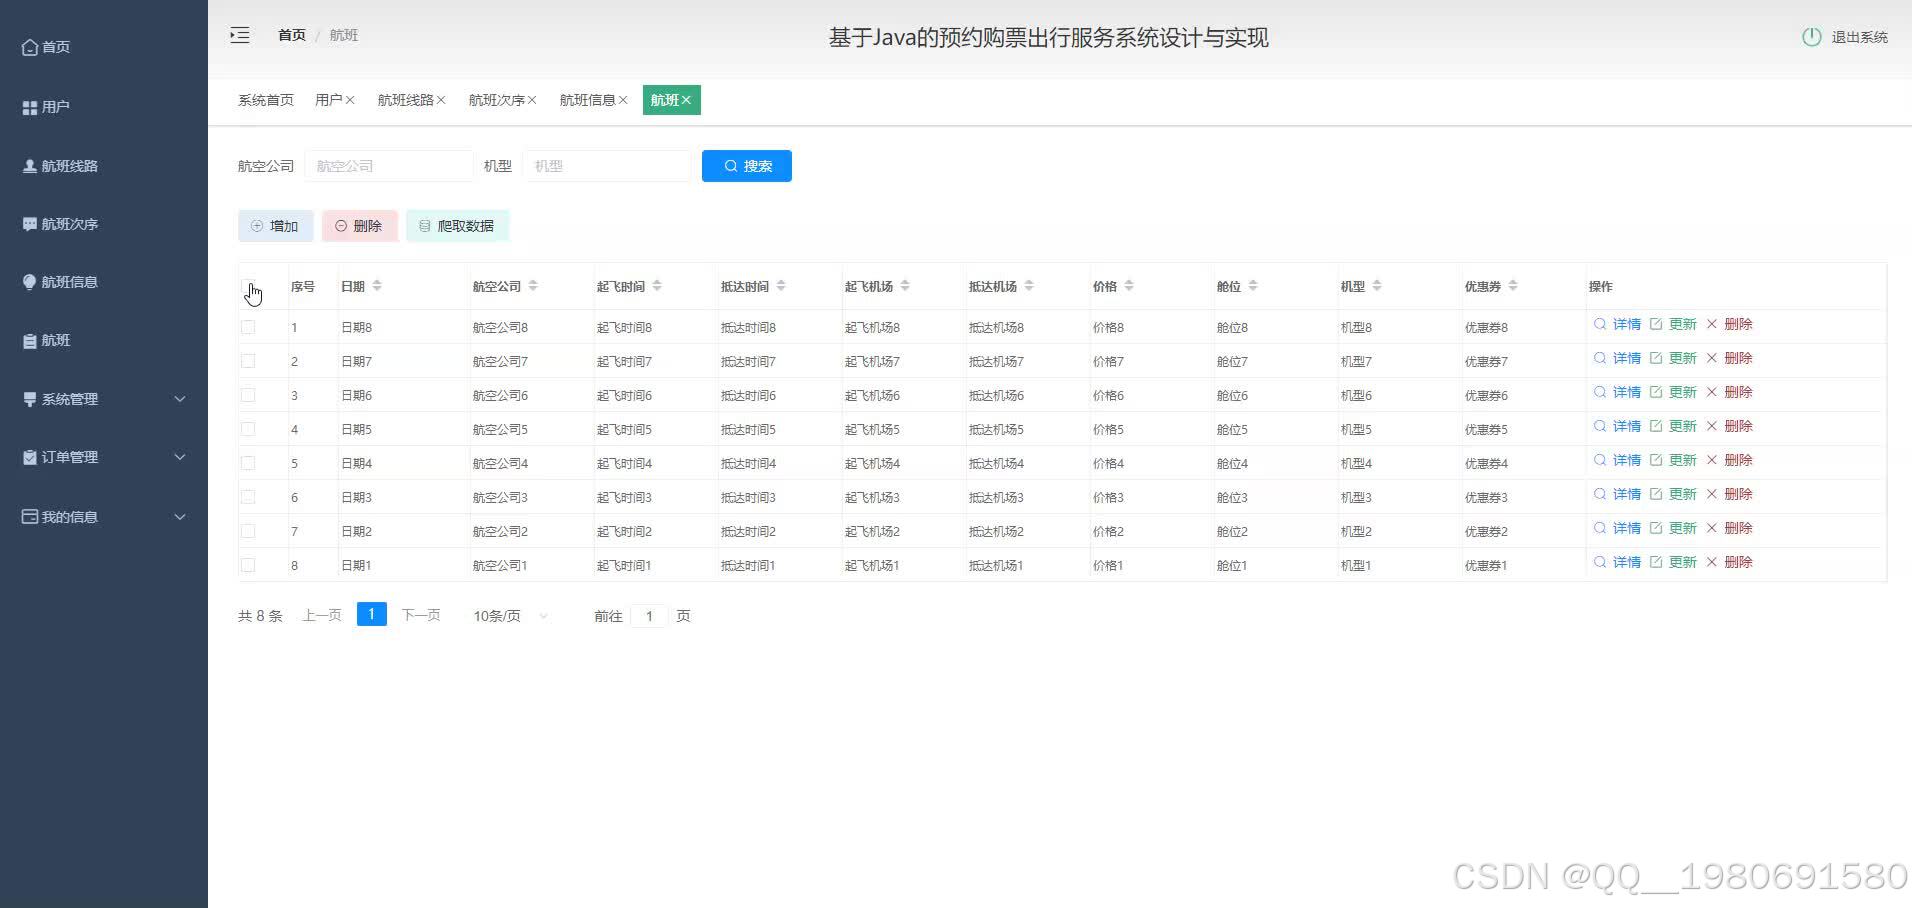This screenshot has width=1912, height=908.
Task: Check the checkbox for the 航空公司6 row
Action: pos(247,394)
